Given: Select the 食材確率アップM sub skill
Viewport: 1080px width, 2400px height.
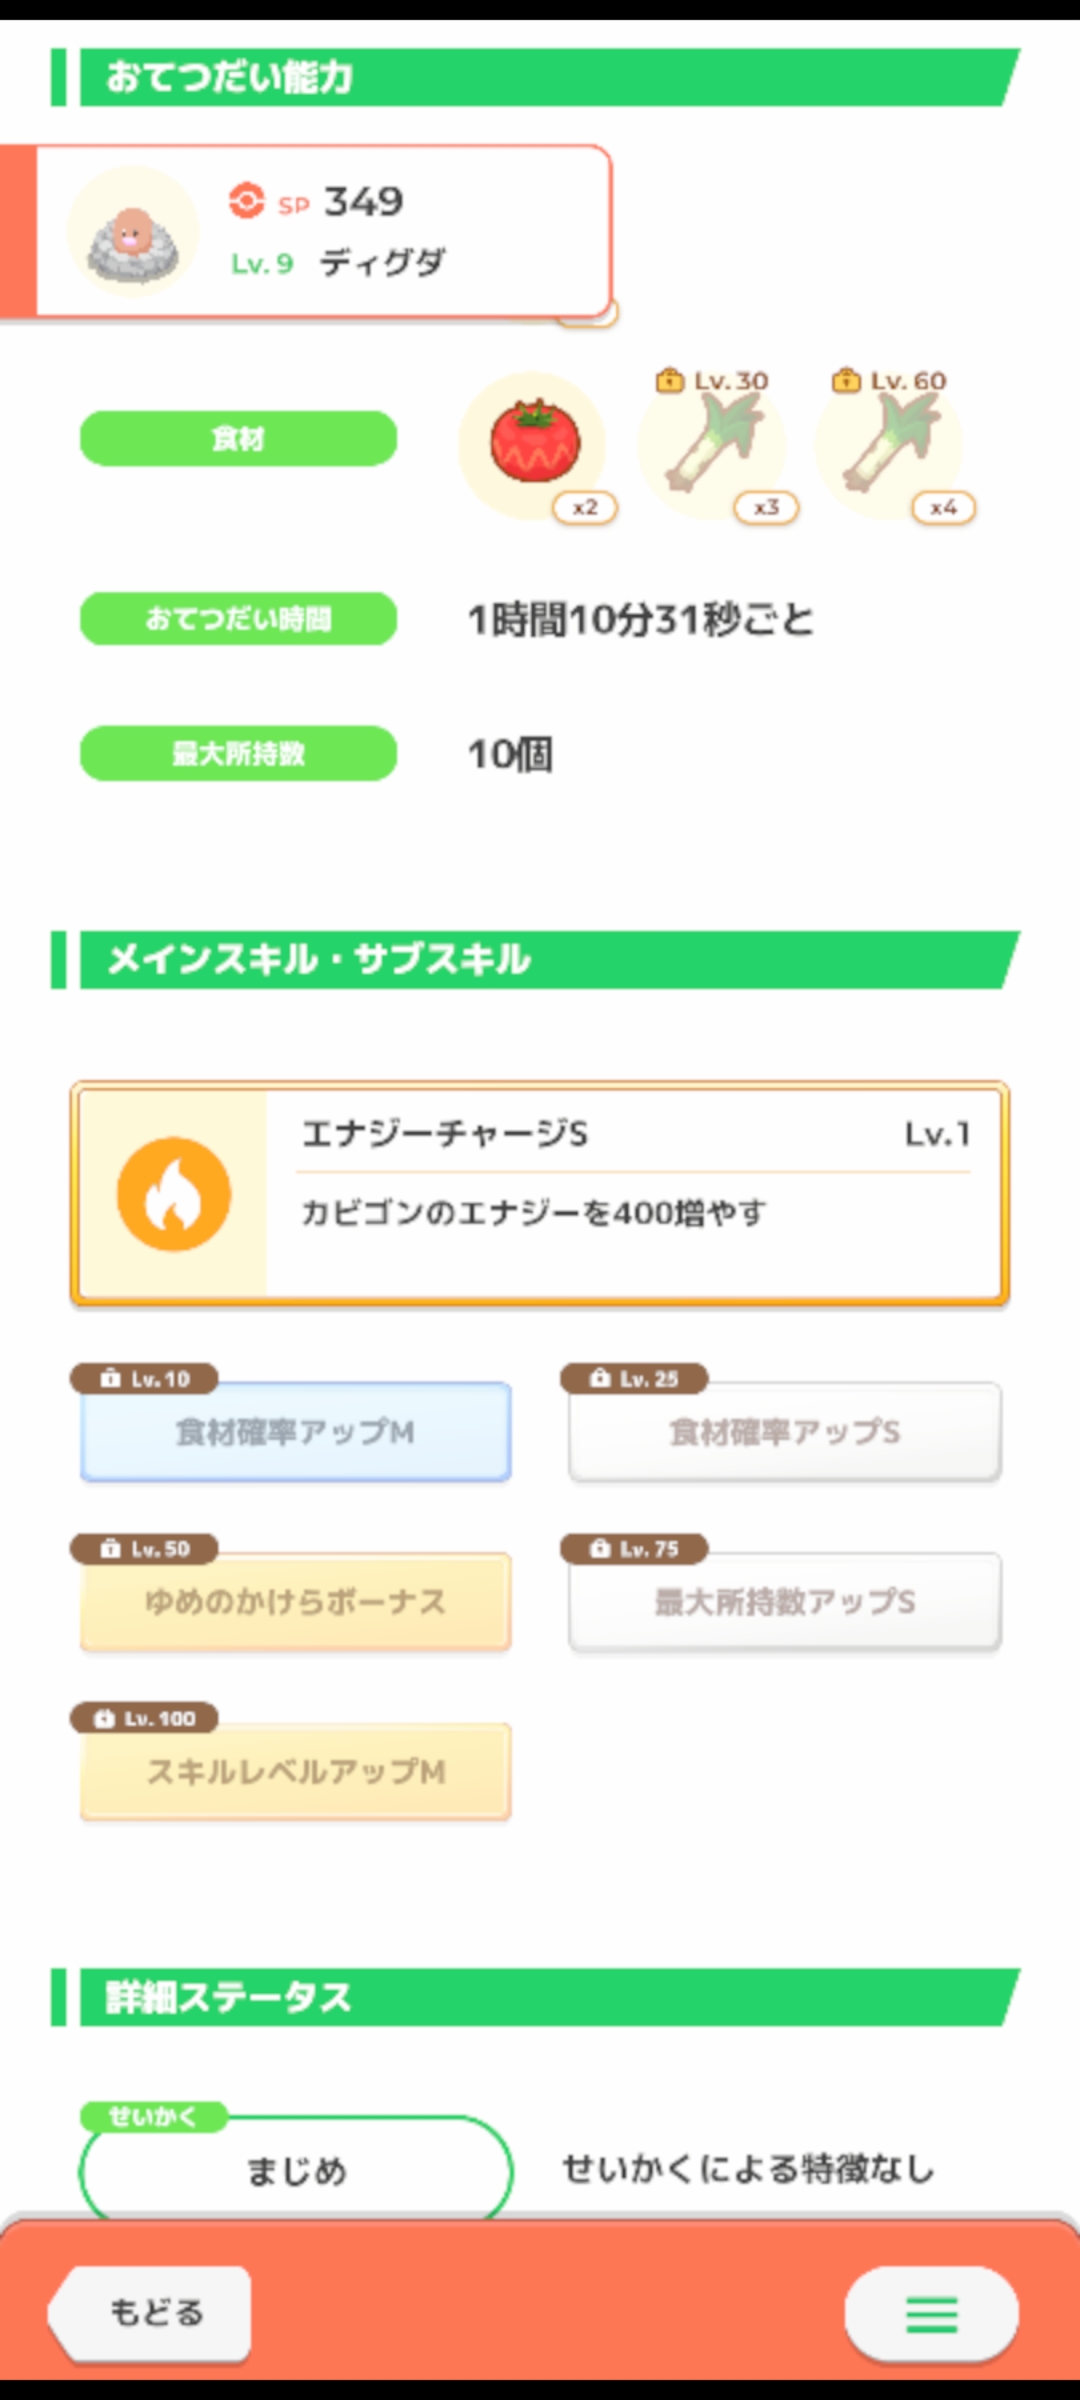Looking at the screenshot, I should click(x=295, y=1432).
